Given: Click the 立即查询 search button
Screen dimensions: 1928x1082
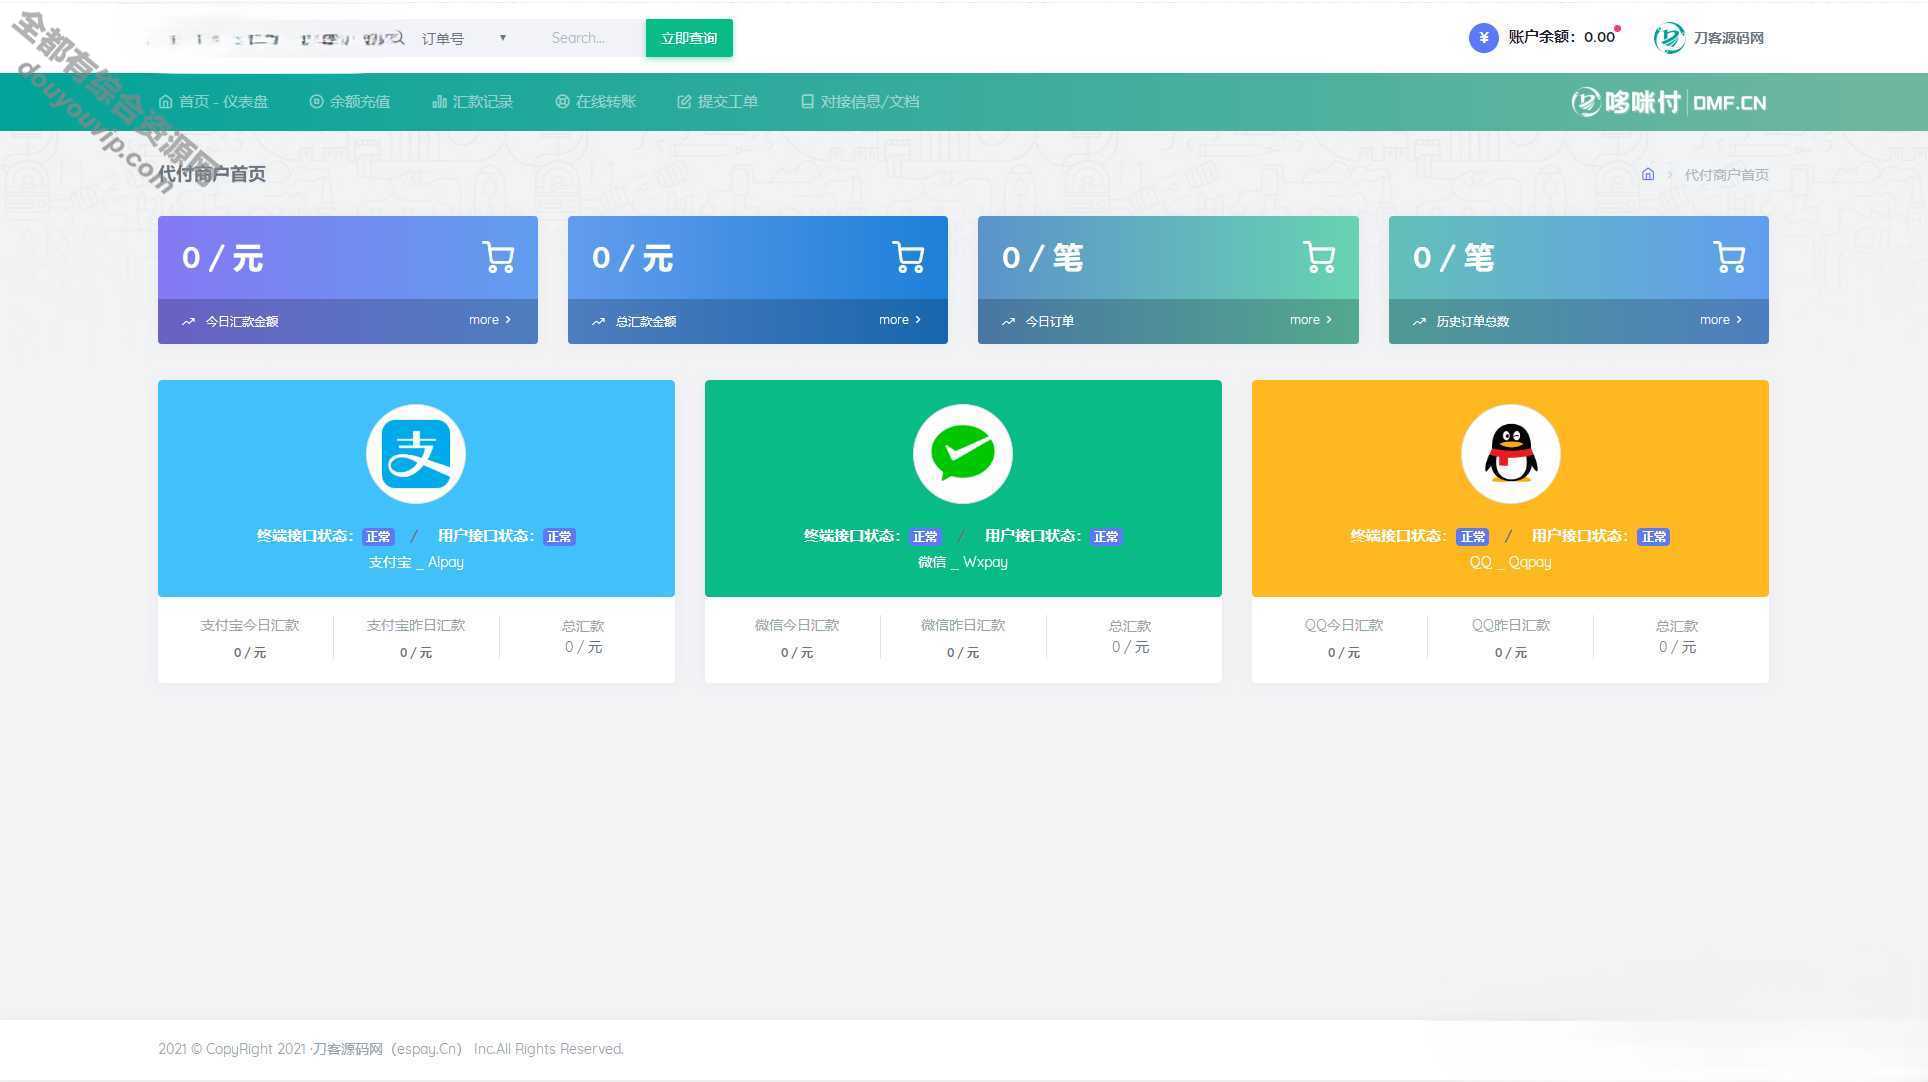Looking at the screenshot, I should [x=689, y=38].
